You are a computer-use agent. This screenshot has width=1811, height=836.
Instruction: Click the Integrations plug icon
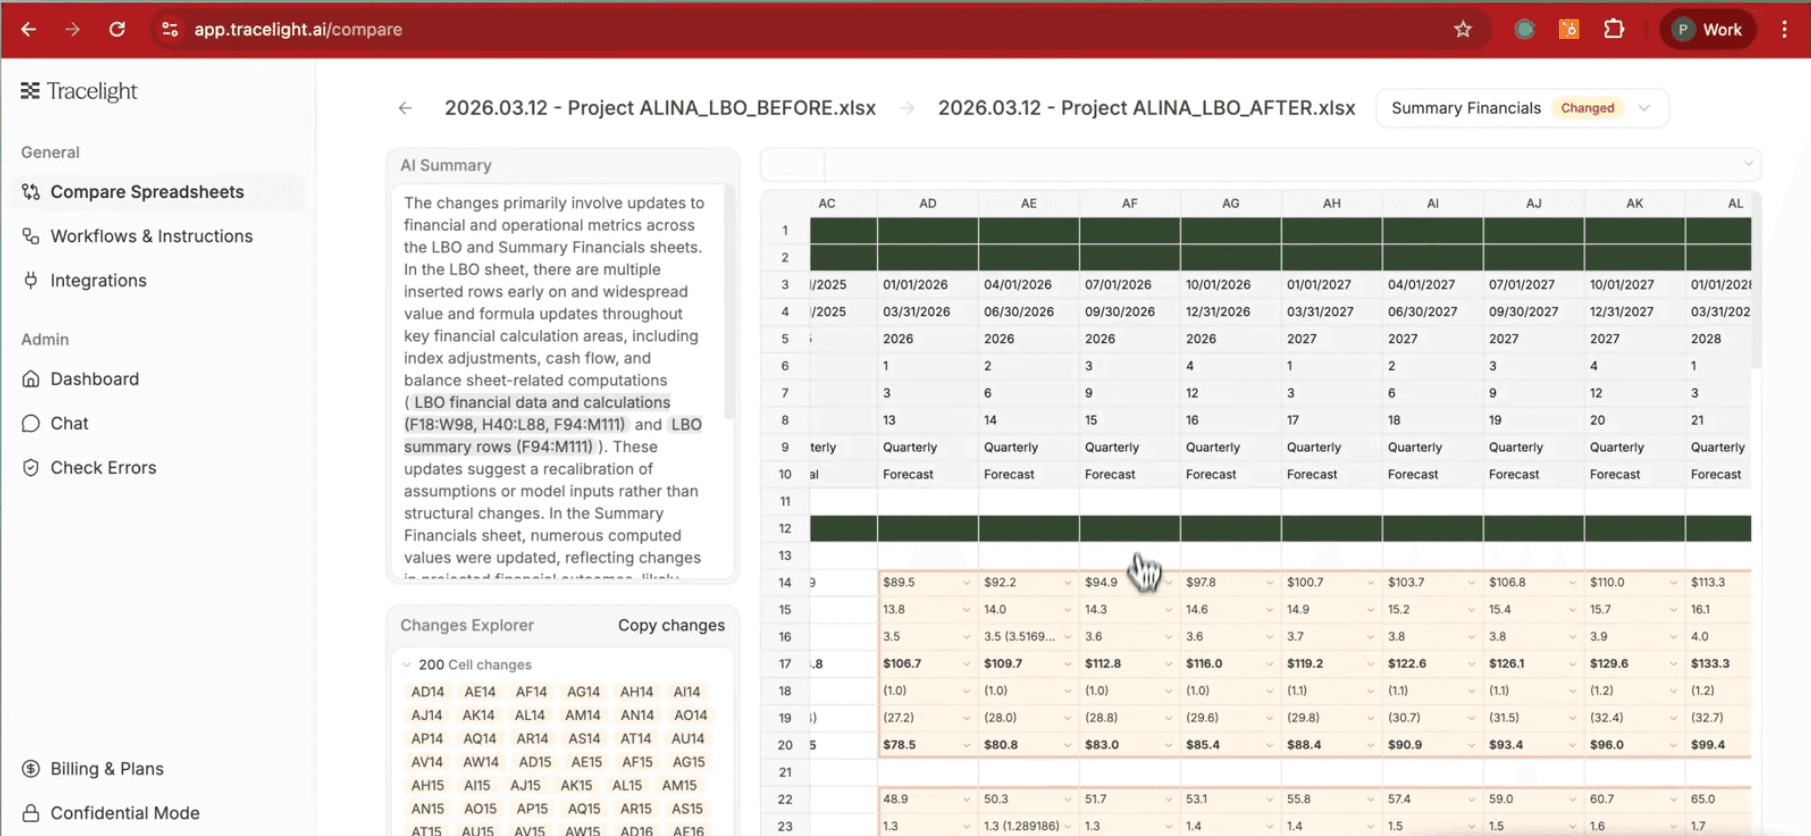pos(31,280)
